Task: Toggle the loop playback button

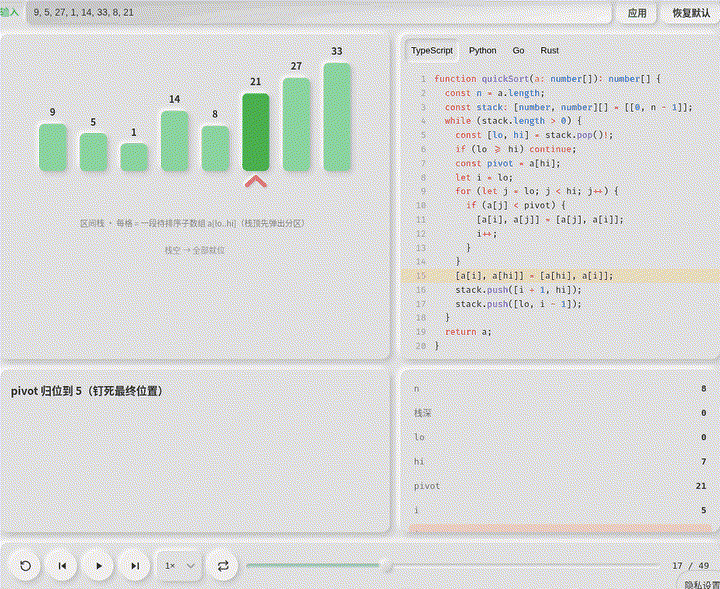Action: [x=223, y=566]
